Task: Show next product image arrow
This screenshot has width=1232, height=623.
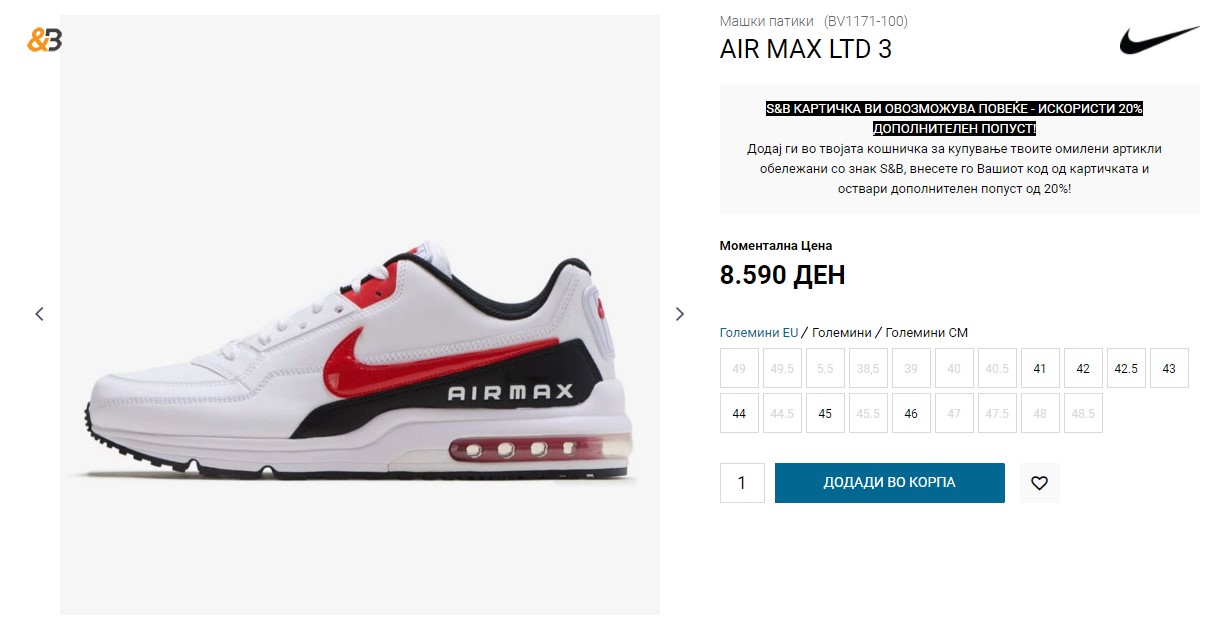Action: (x=680, y=314)
